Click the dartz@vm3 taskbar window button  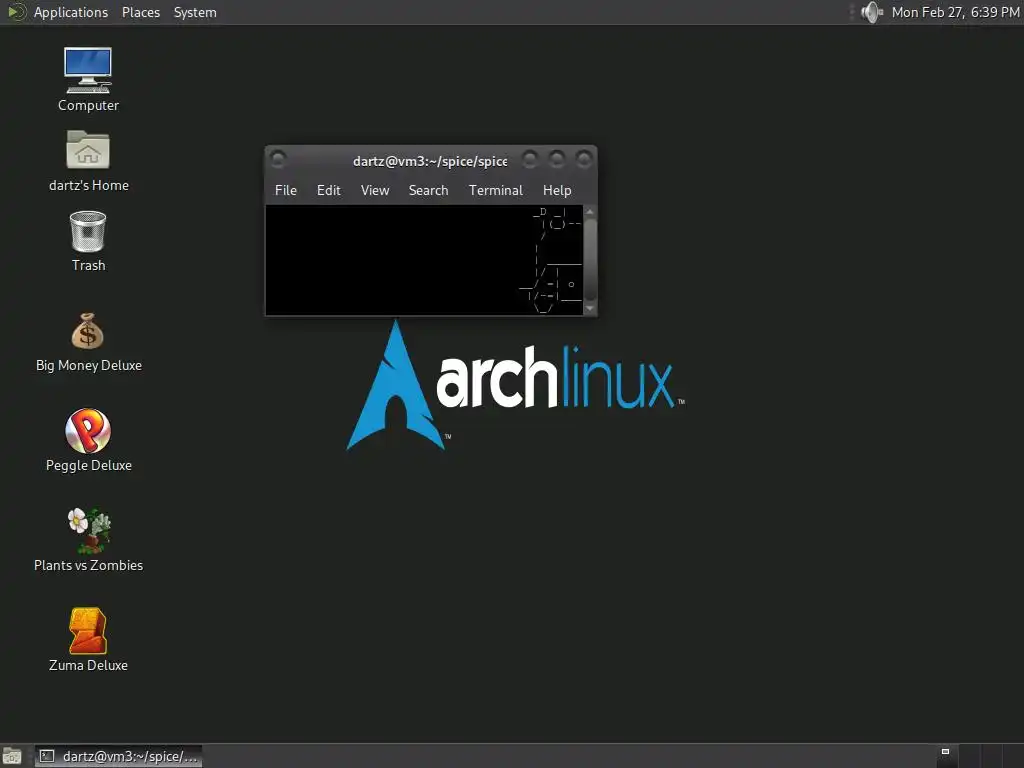[x=118, y=756]
